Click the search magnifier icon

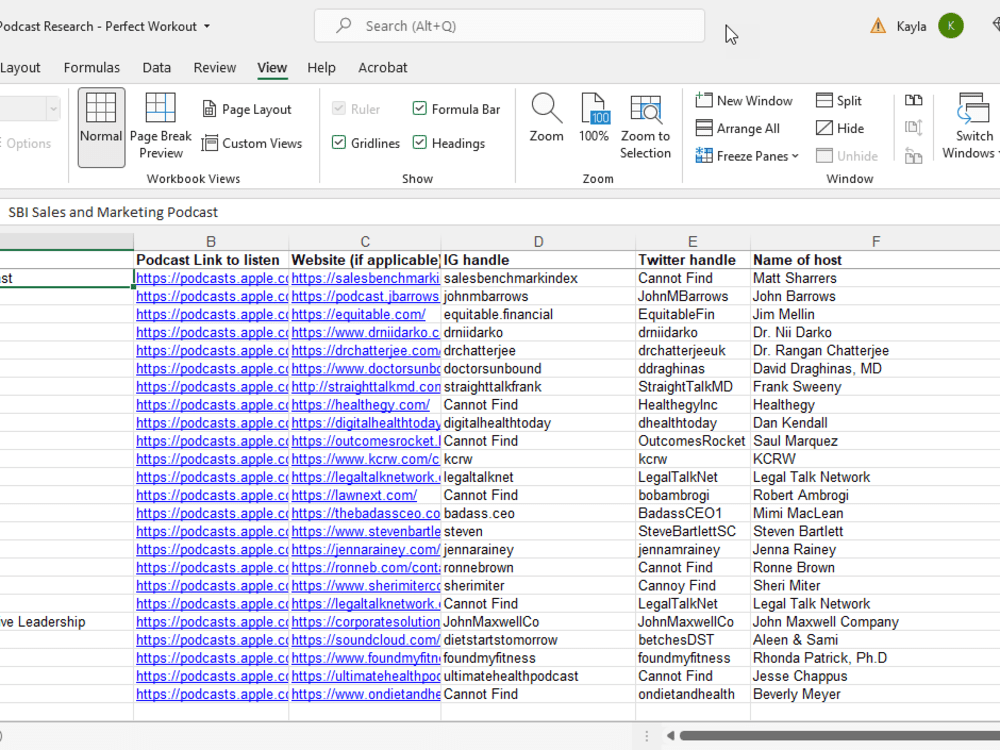pos(344,26)
